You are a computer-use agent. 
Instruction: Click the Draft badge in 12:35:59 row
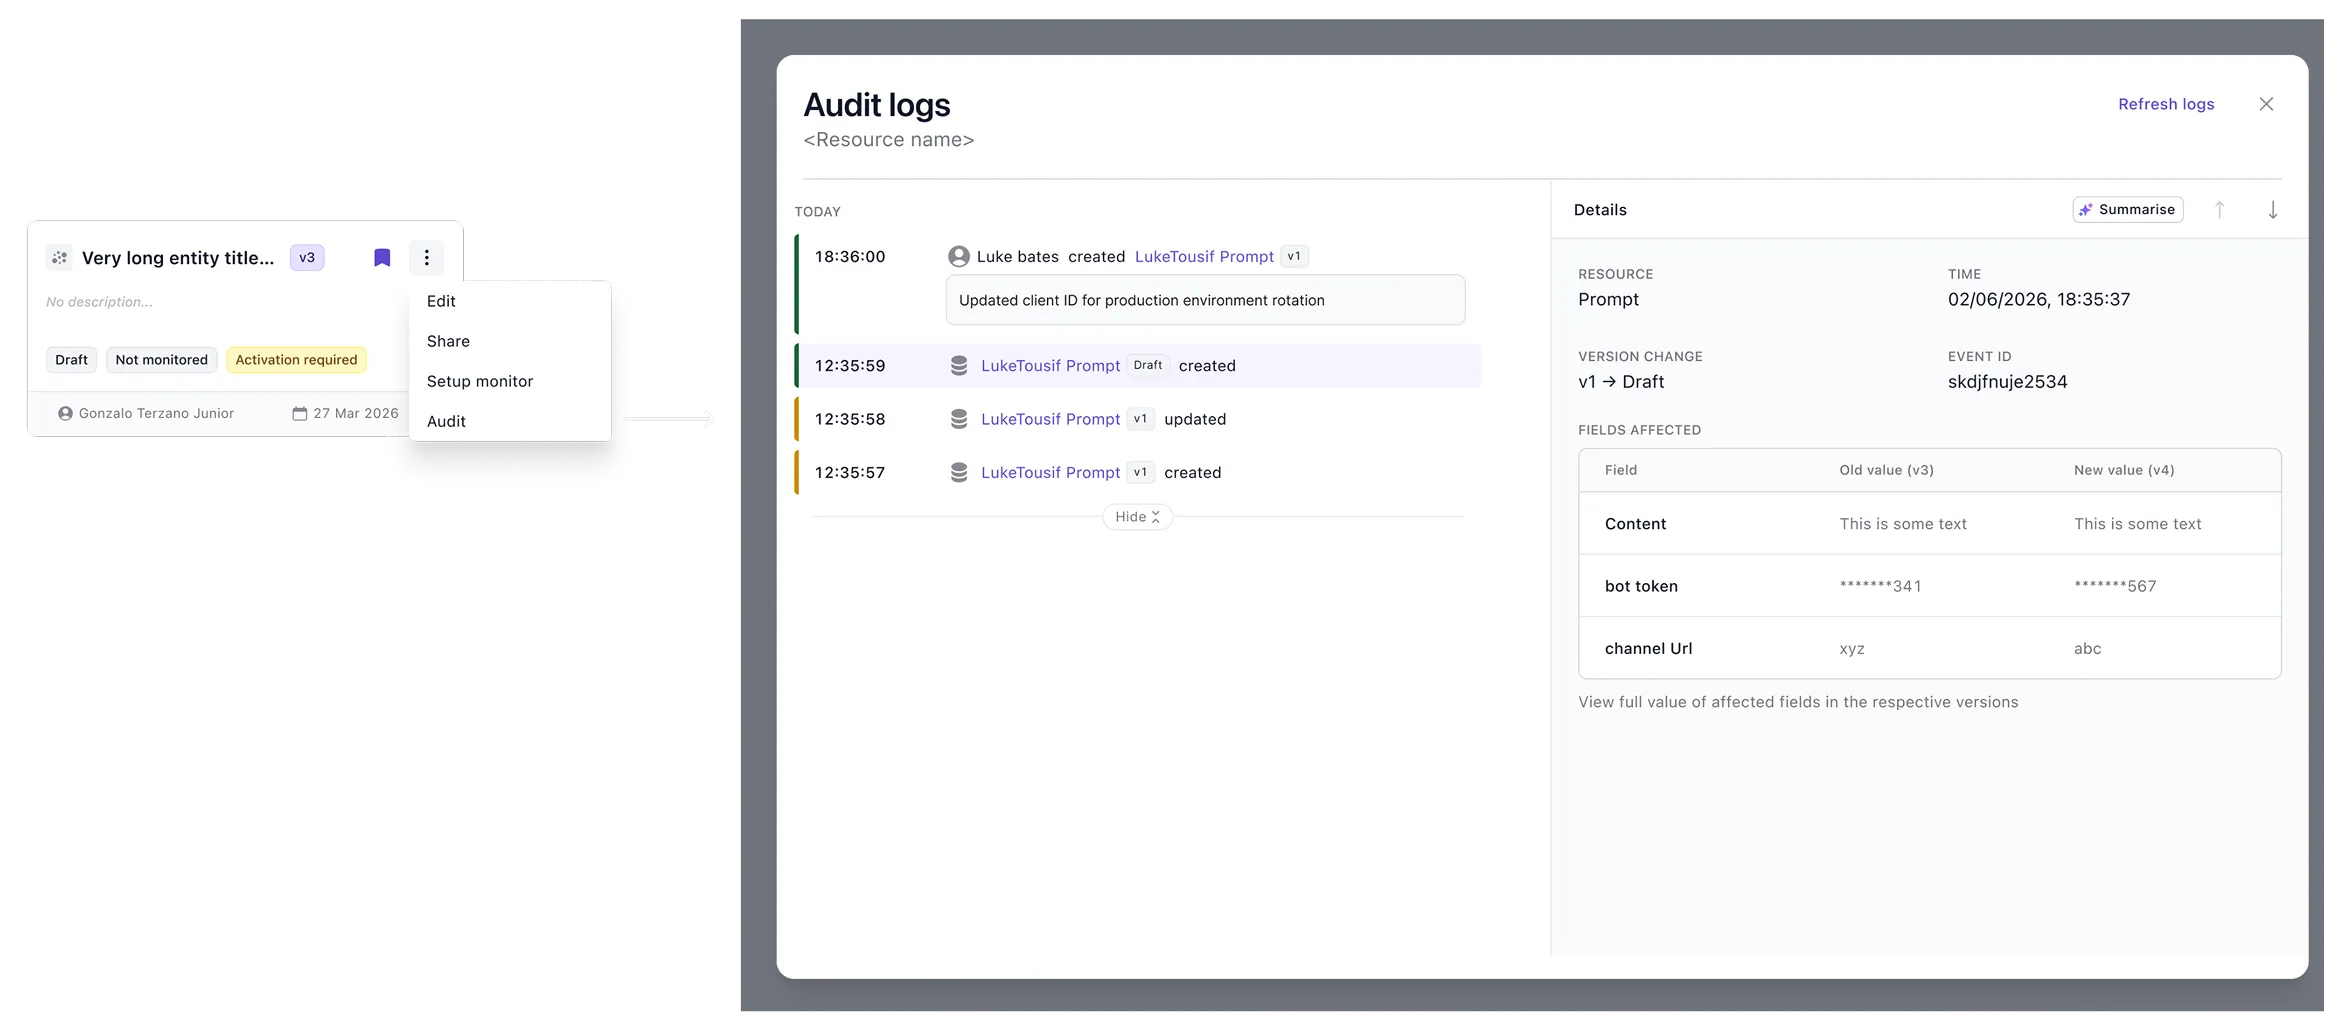click(x=1148, y=365)
